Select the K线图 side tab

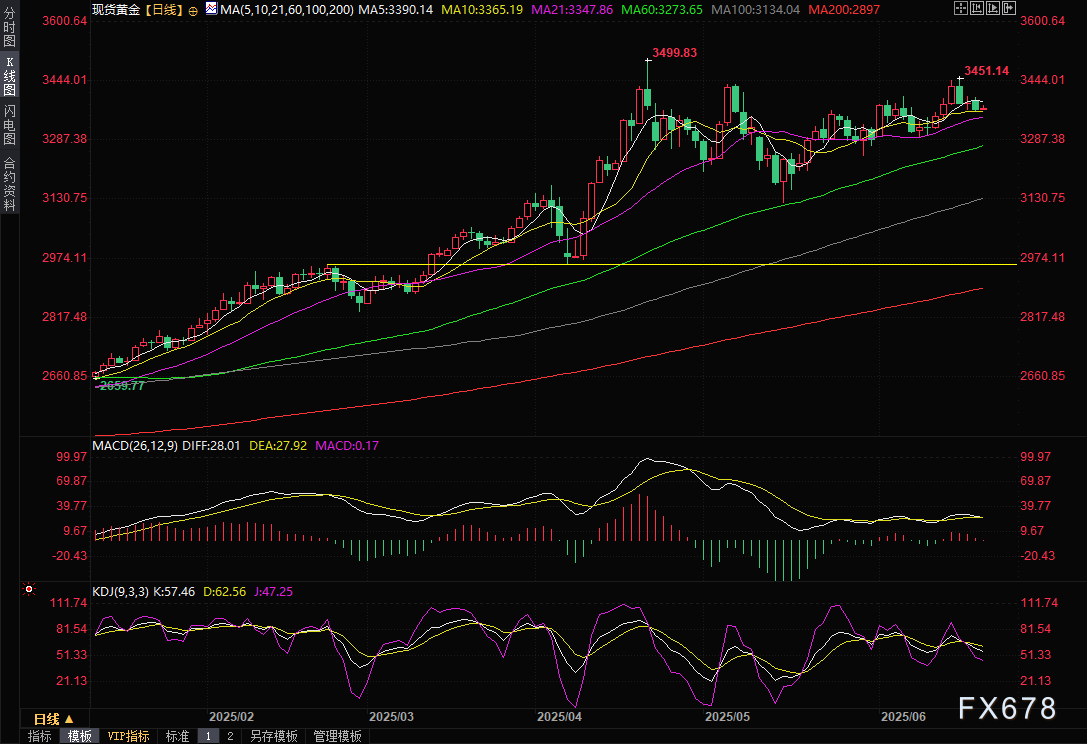(x=9, y=76)
